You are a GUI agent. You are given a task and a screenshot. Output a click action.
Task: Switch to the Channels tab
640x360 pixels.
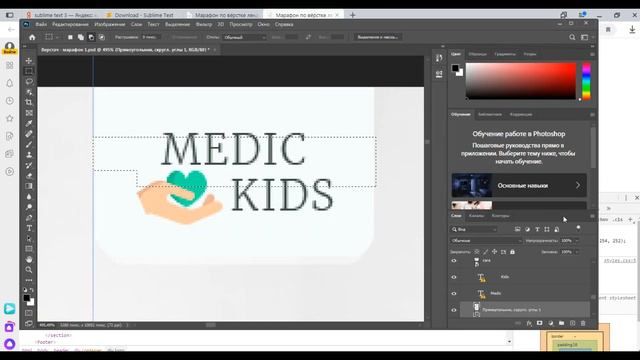476,216
